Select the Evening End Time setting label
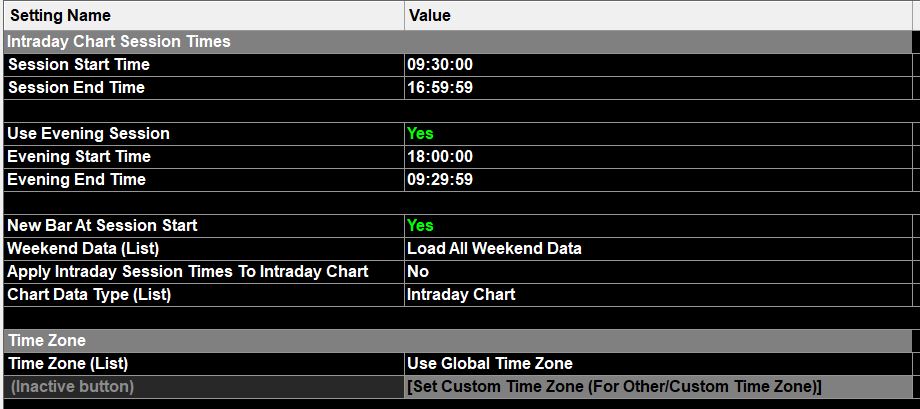Viewport: 920px width, 409px height. (x=76, y=179)
